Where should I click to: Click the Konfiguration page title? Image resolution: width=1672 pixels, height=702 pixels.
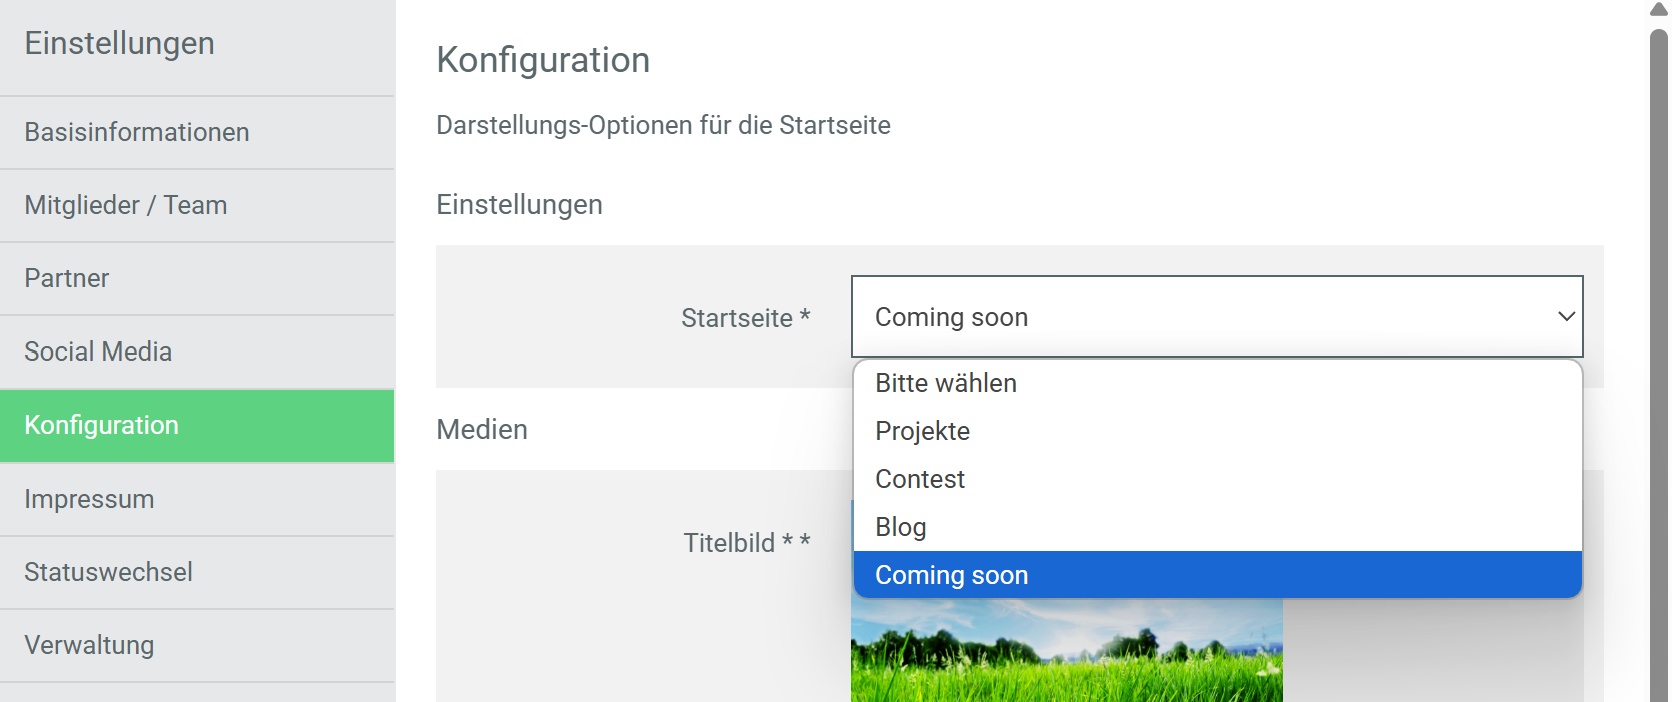(x=543, y=60)
